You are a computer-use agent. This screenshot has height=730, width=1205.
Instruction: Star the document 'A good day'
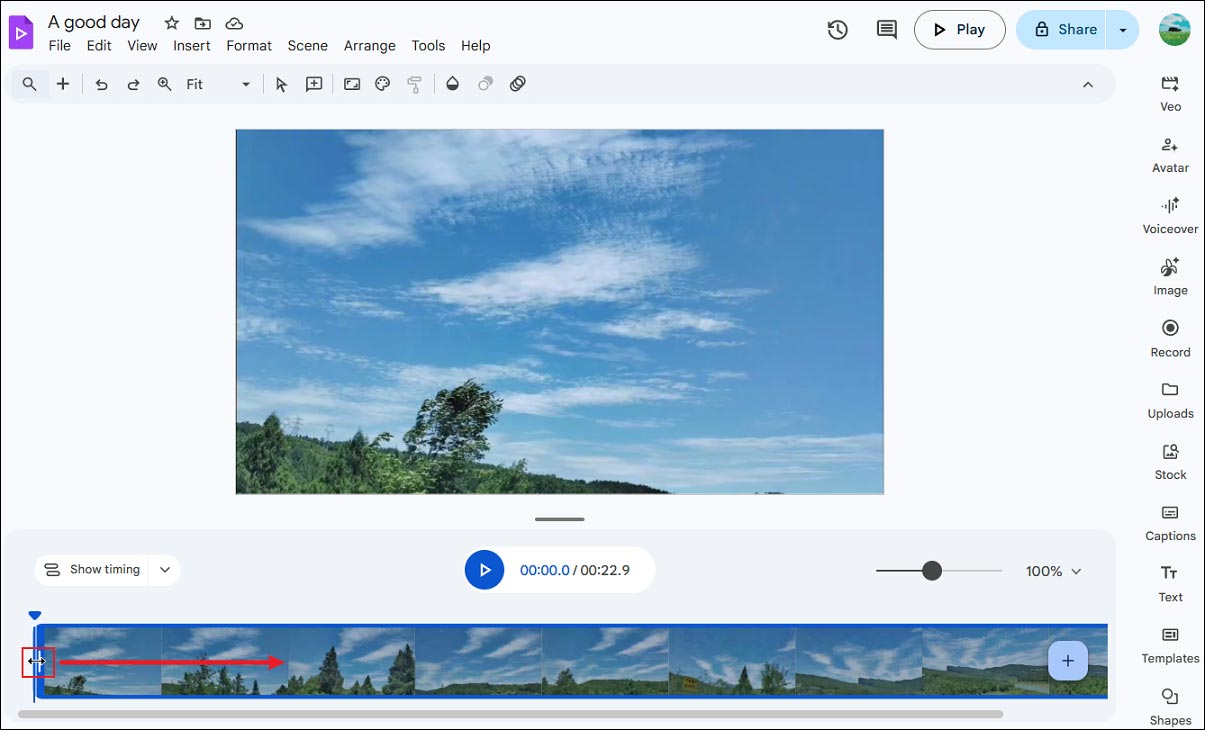[170, 21]
